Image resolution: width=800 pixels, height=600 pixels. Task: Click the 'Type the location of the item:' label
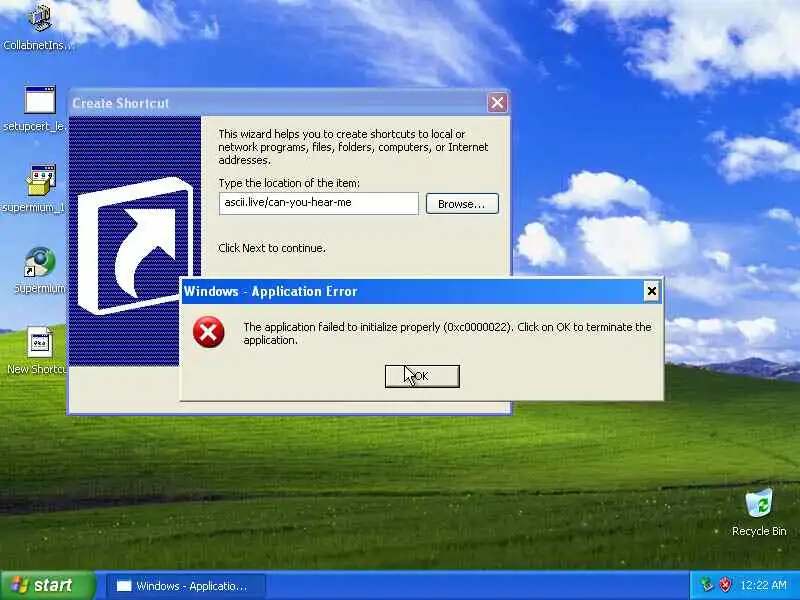pos(289,183)
